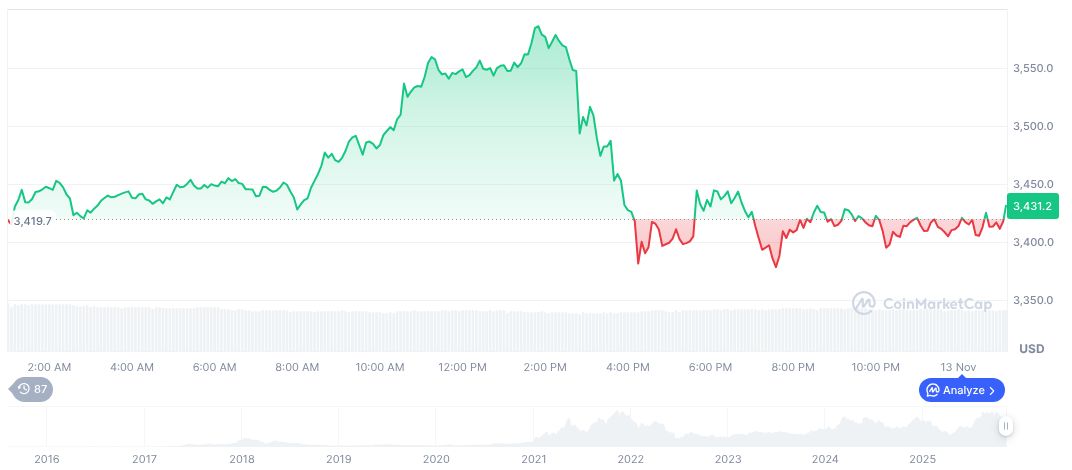This screenshot has height=470, width=1072.
Task: Click the Analyze button text
Action: [x=962, y=390]
